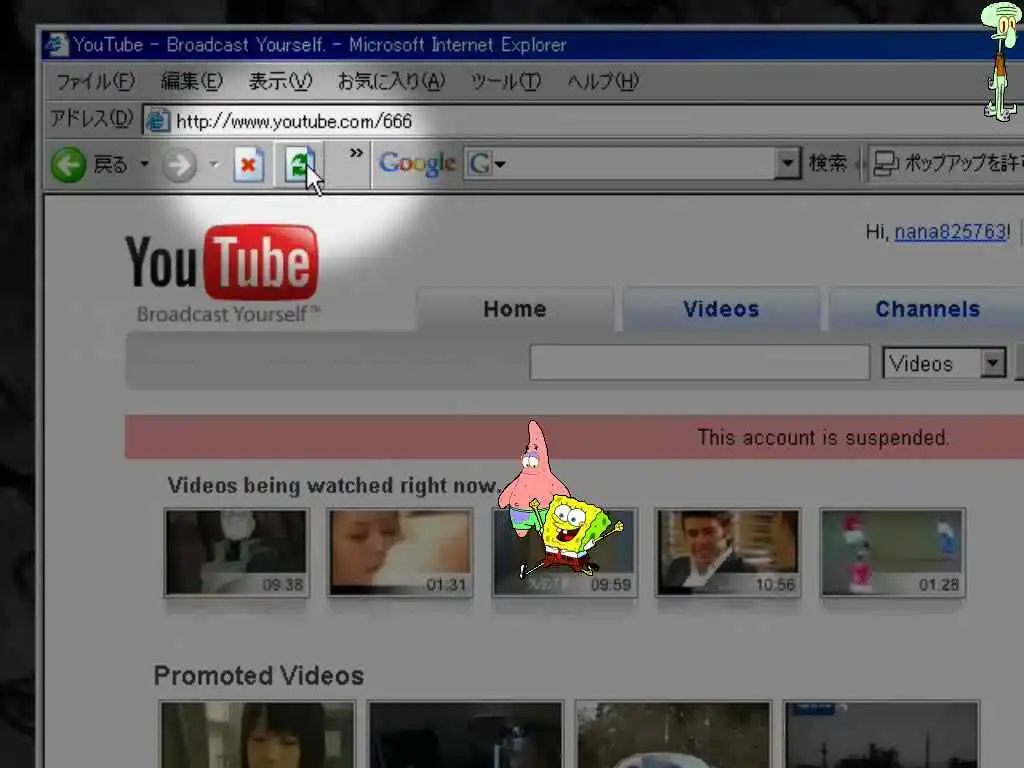Click the Google toolbar logo
Image resolution: width=1024 pixels, height=768 pixels.
[417, 163]
